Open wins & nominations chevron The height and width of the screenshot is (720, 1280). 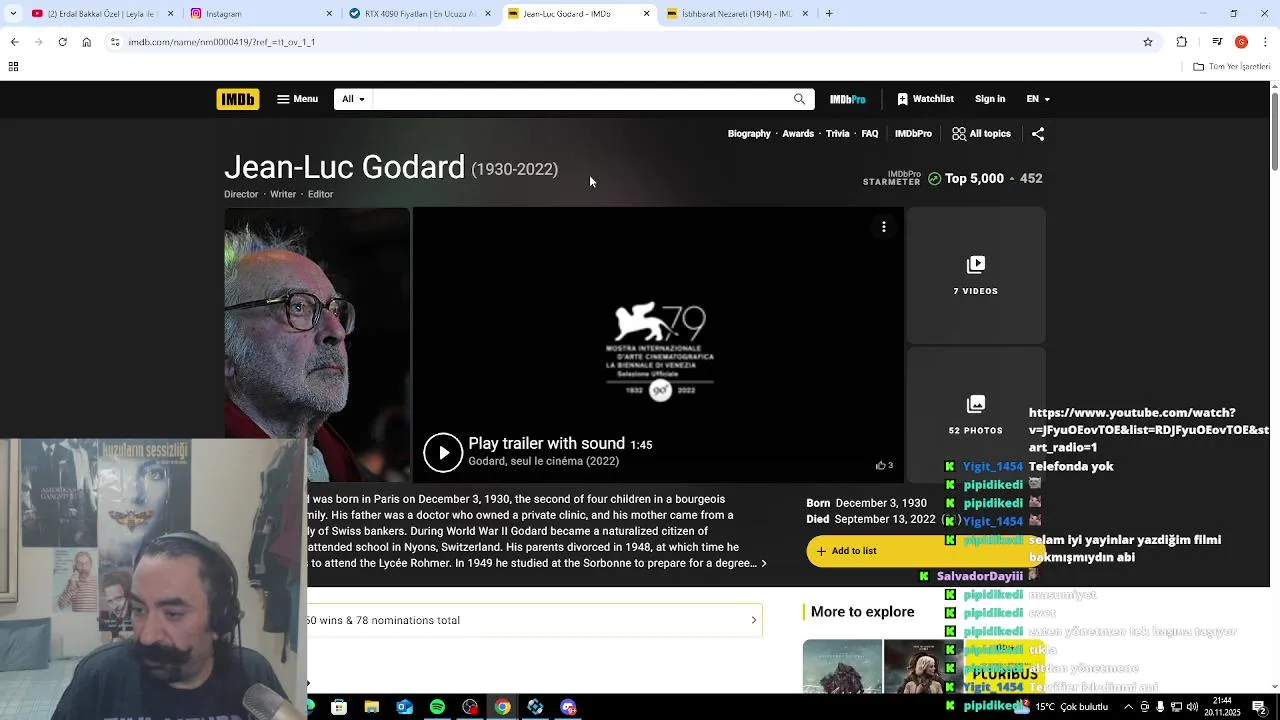[754, 620]
